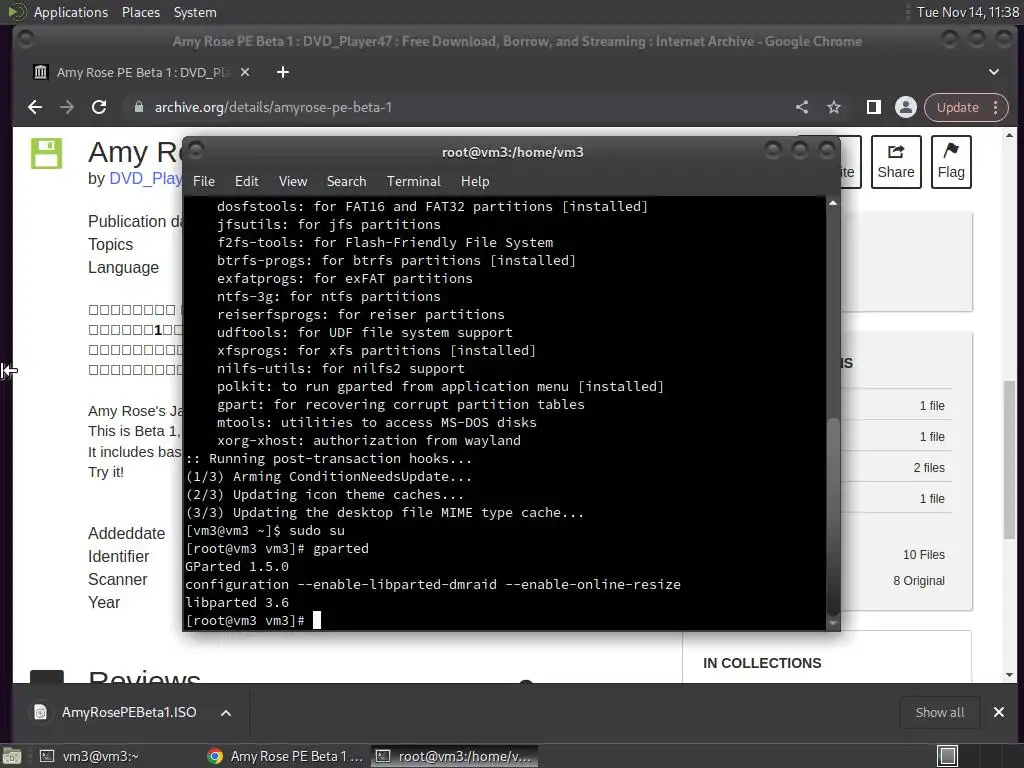1024x768 pixels.
Task: Click the '8 Original' link
Action: pyautogui.click(x=919, y=581)
